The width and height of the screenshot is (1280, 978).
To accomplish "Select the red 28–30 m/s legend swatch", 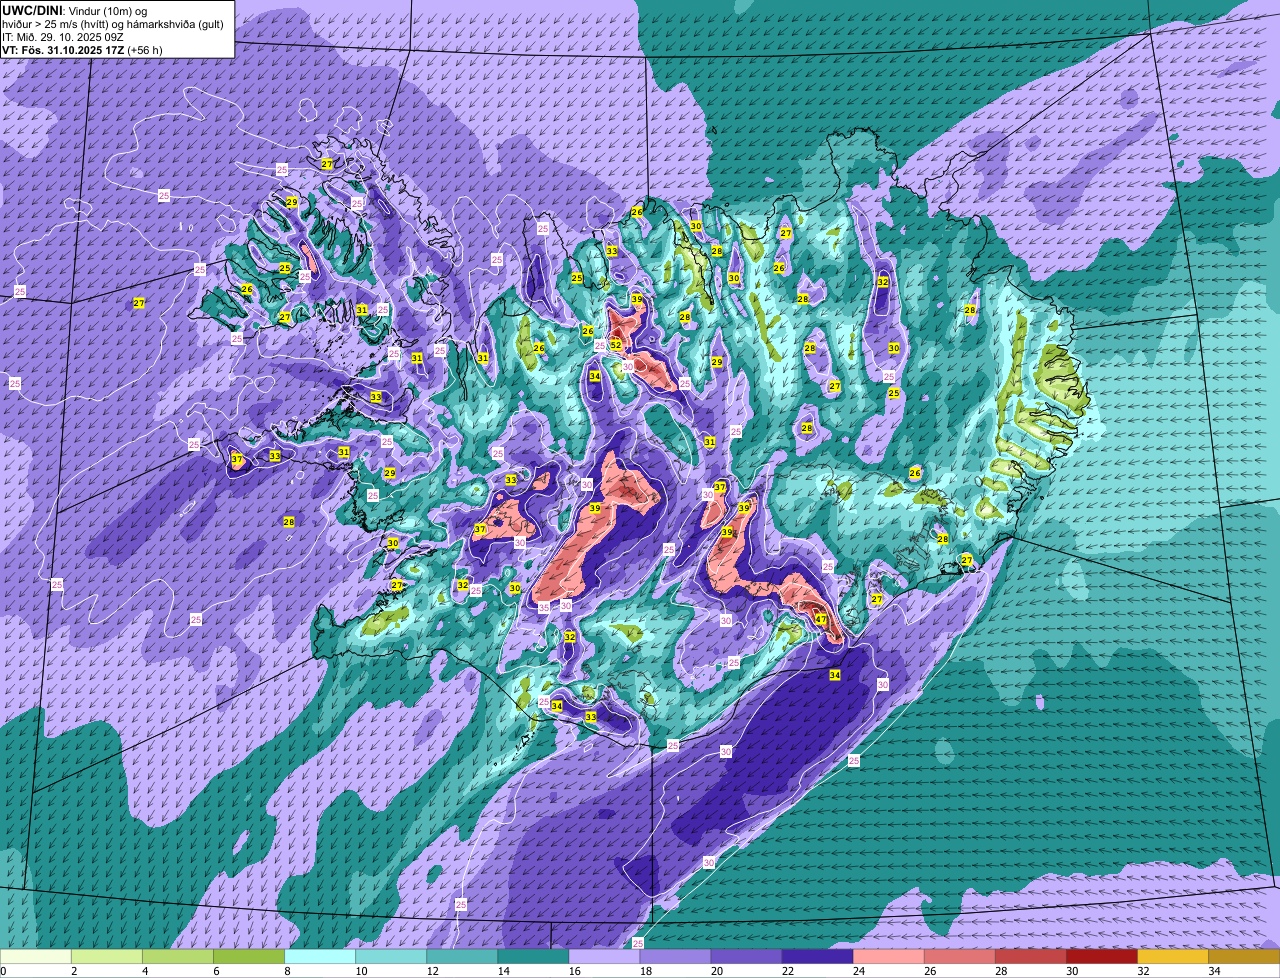I will tap(1030, 956).
